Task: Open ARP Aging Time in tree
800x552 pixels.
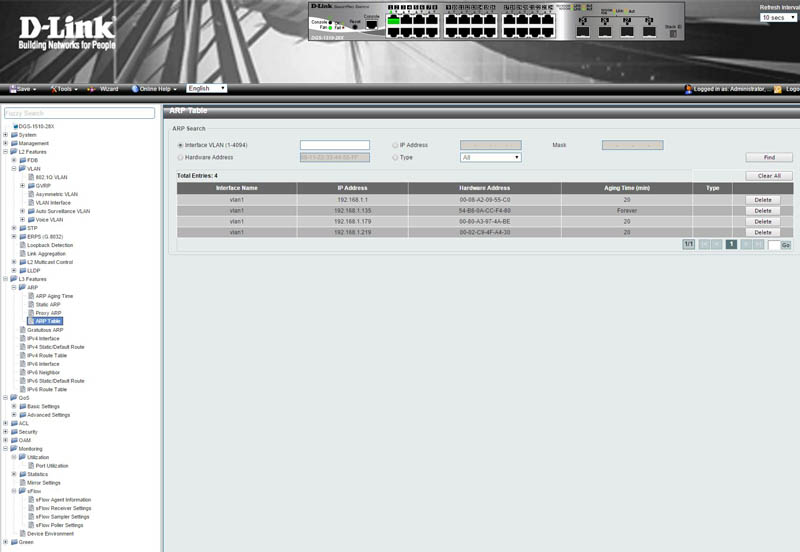Action: pyautogui.click(x=54, y=296)
